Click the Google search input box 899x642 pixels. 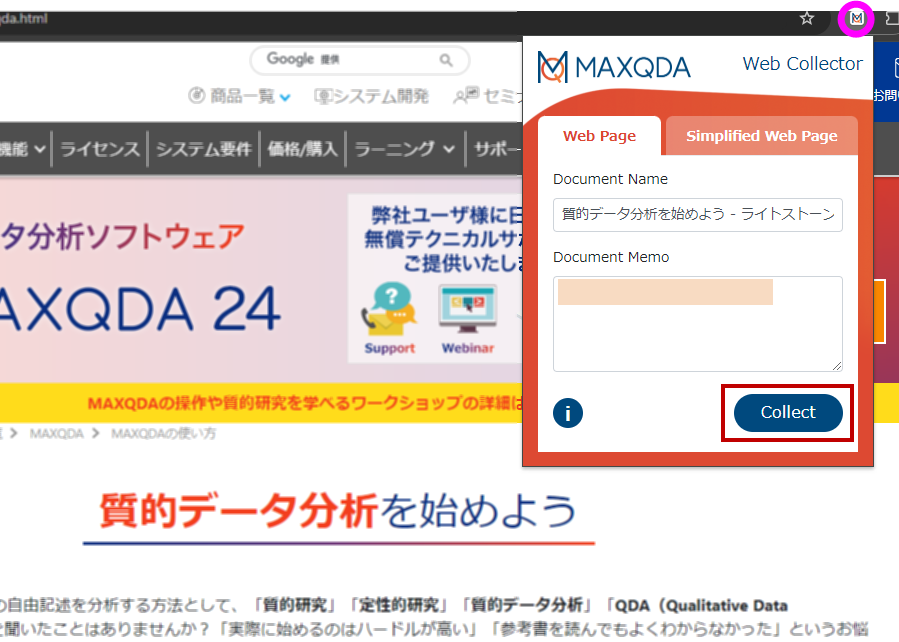click(359, 60)
